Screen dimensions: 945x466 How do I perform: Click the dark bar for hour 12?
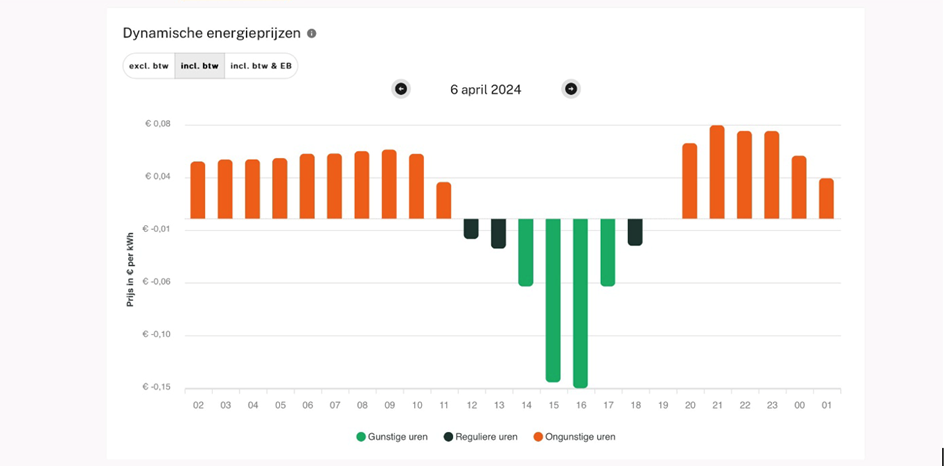[471, 228]
